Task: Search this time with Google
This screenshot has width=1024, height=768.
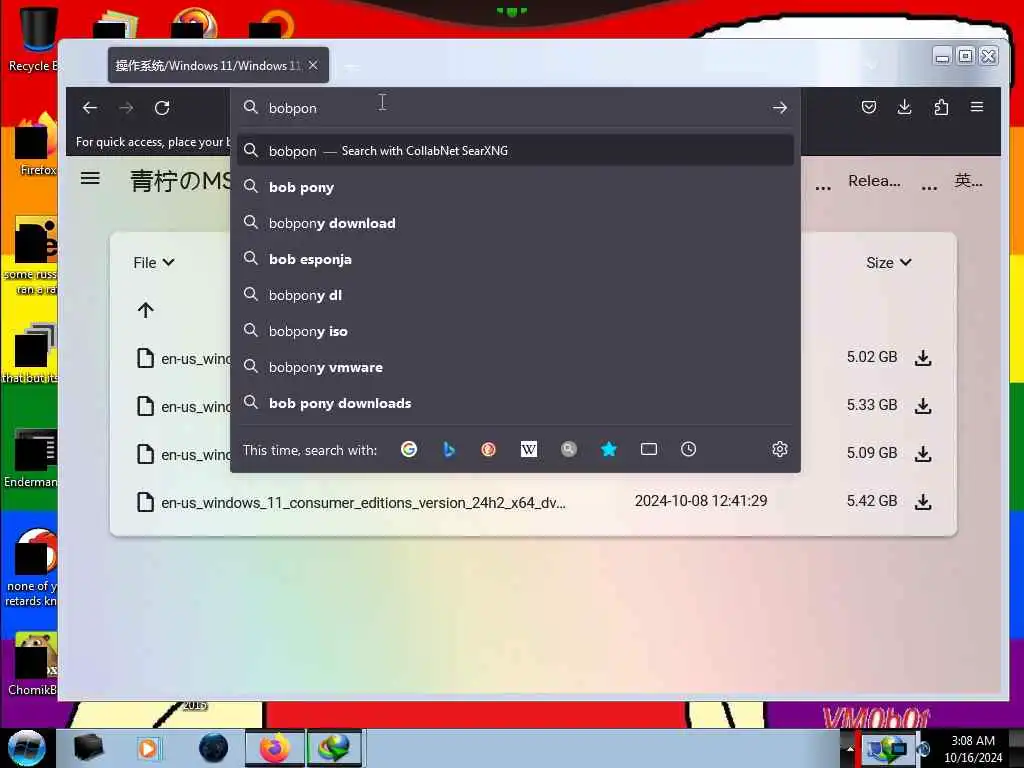Action: [x=409, y=449]
